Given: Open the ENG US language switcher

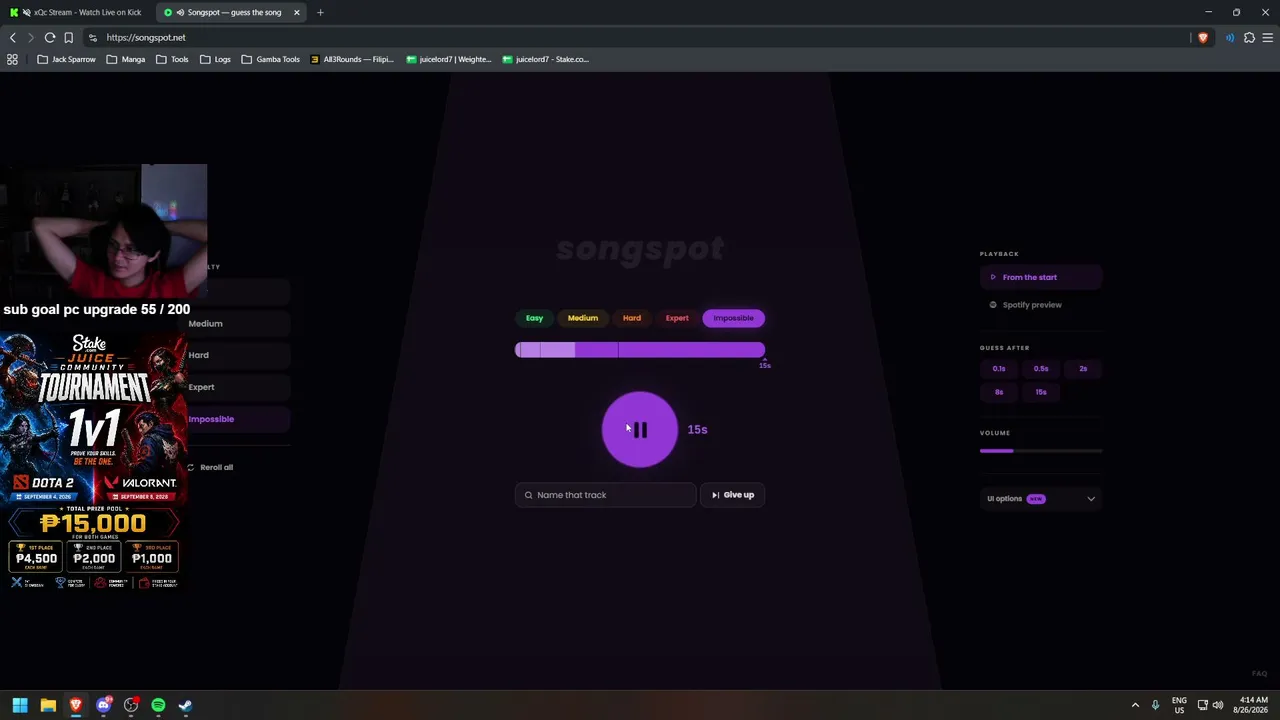Looking at the screenshot, I should pyautogui.click(x=1179, y=706).
